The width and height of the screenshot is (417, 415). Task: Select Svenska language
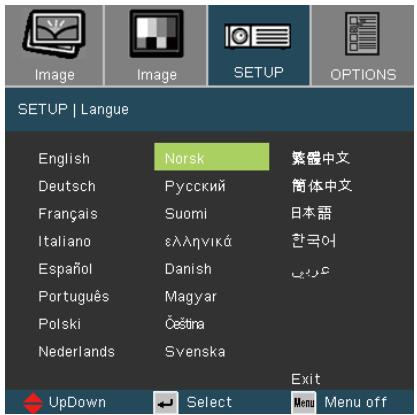tap(195, 352)
